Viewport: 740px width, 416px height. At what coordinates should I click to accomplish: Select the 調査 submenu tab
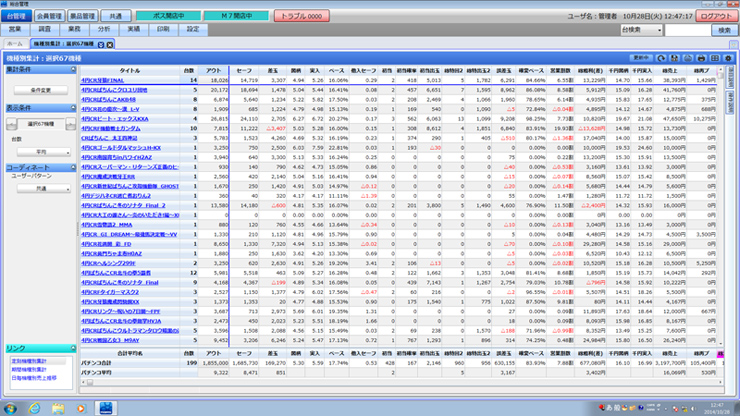(45, 29)
